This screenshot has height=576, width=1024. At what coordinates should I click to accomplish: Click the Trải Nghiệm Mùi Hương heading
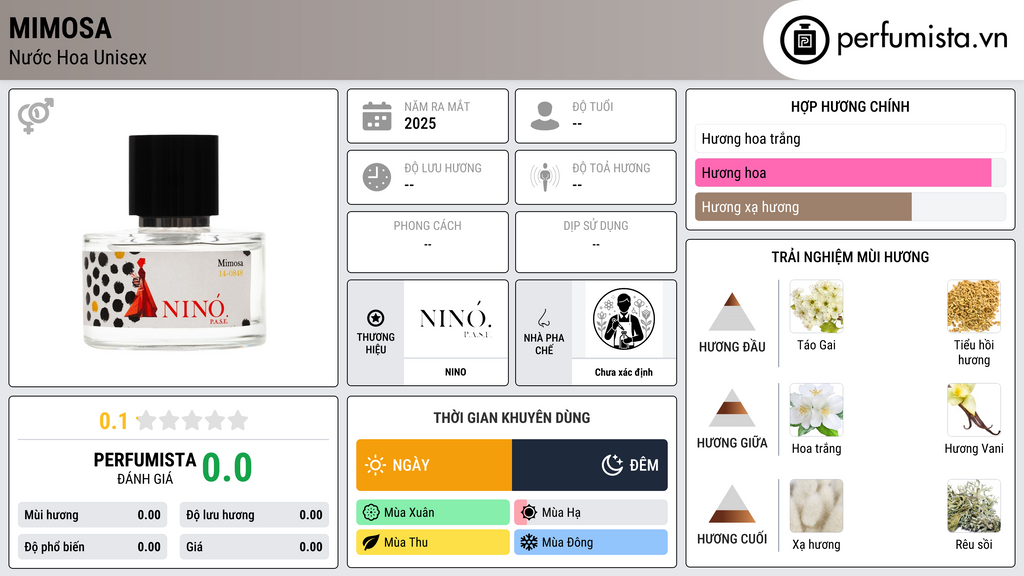point(850,257)
